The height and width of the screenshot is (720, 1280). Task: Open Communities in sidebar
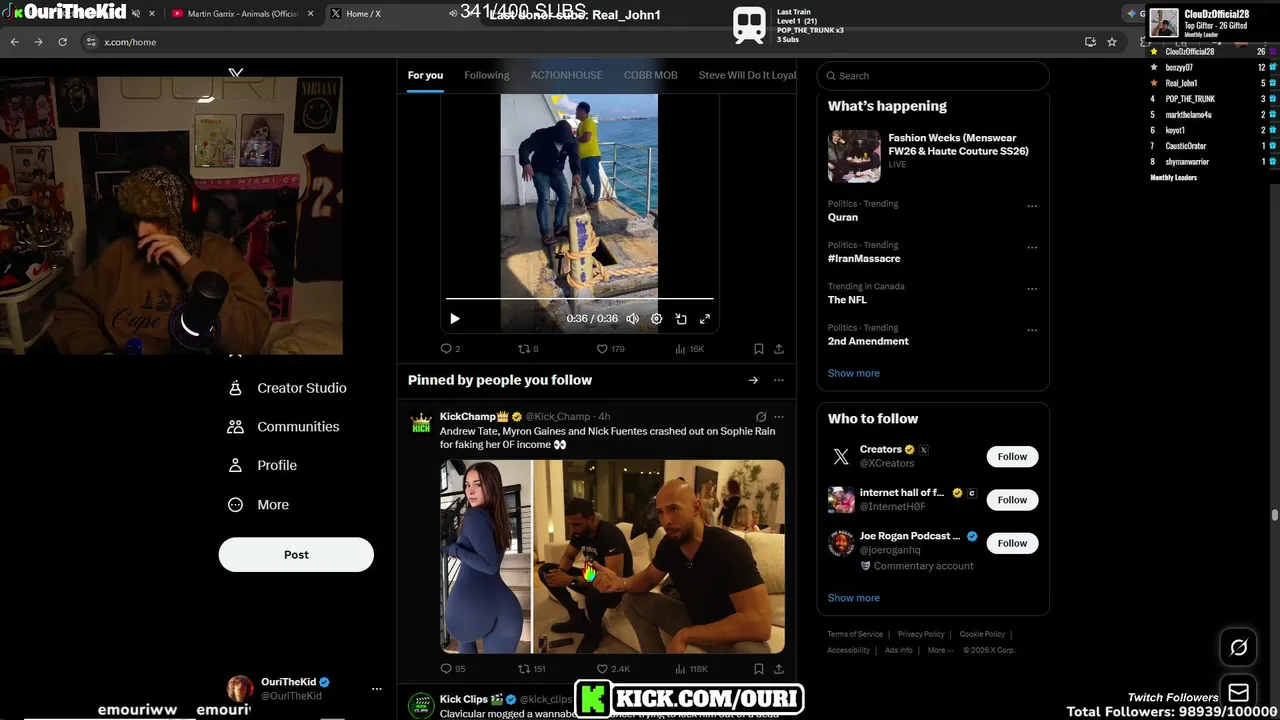point(284,426)
